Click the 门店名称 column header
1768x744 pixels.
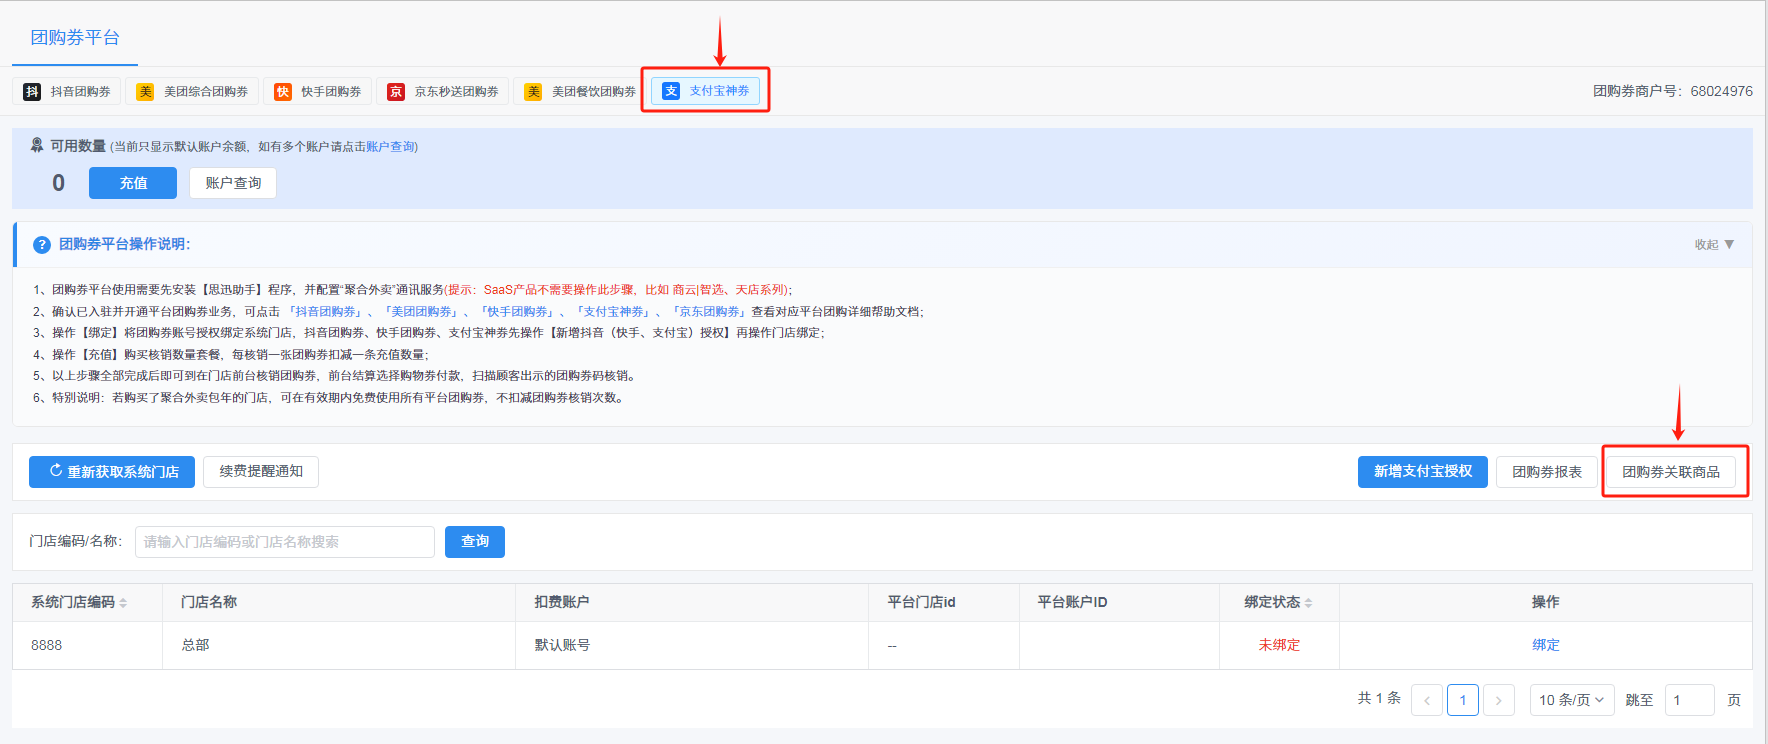tap(209, 602)
